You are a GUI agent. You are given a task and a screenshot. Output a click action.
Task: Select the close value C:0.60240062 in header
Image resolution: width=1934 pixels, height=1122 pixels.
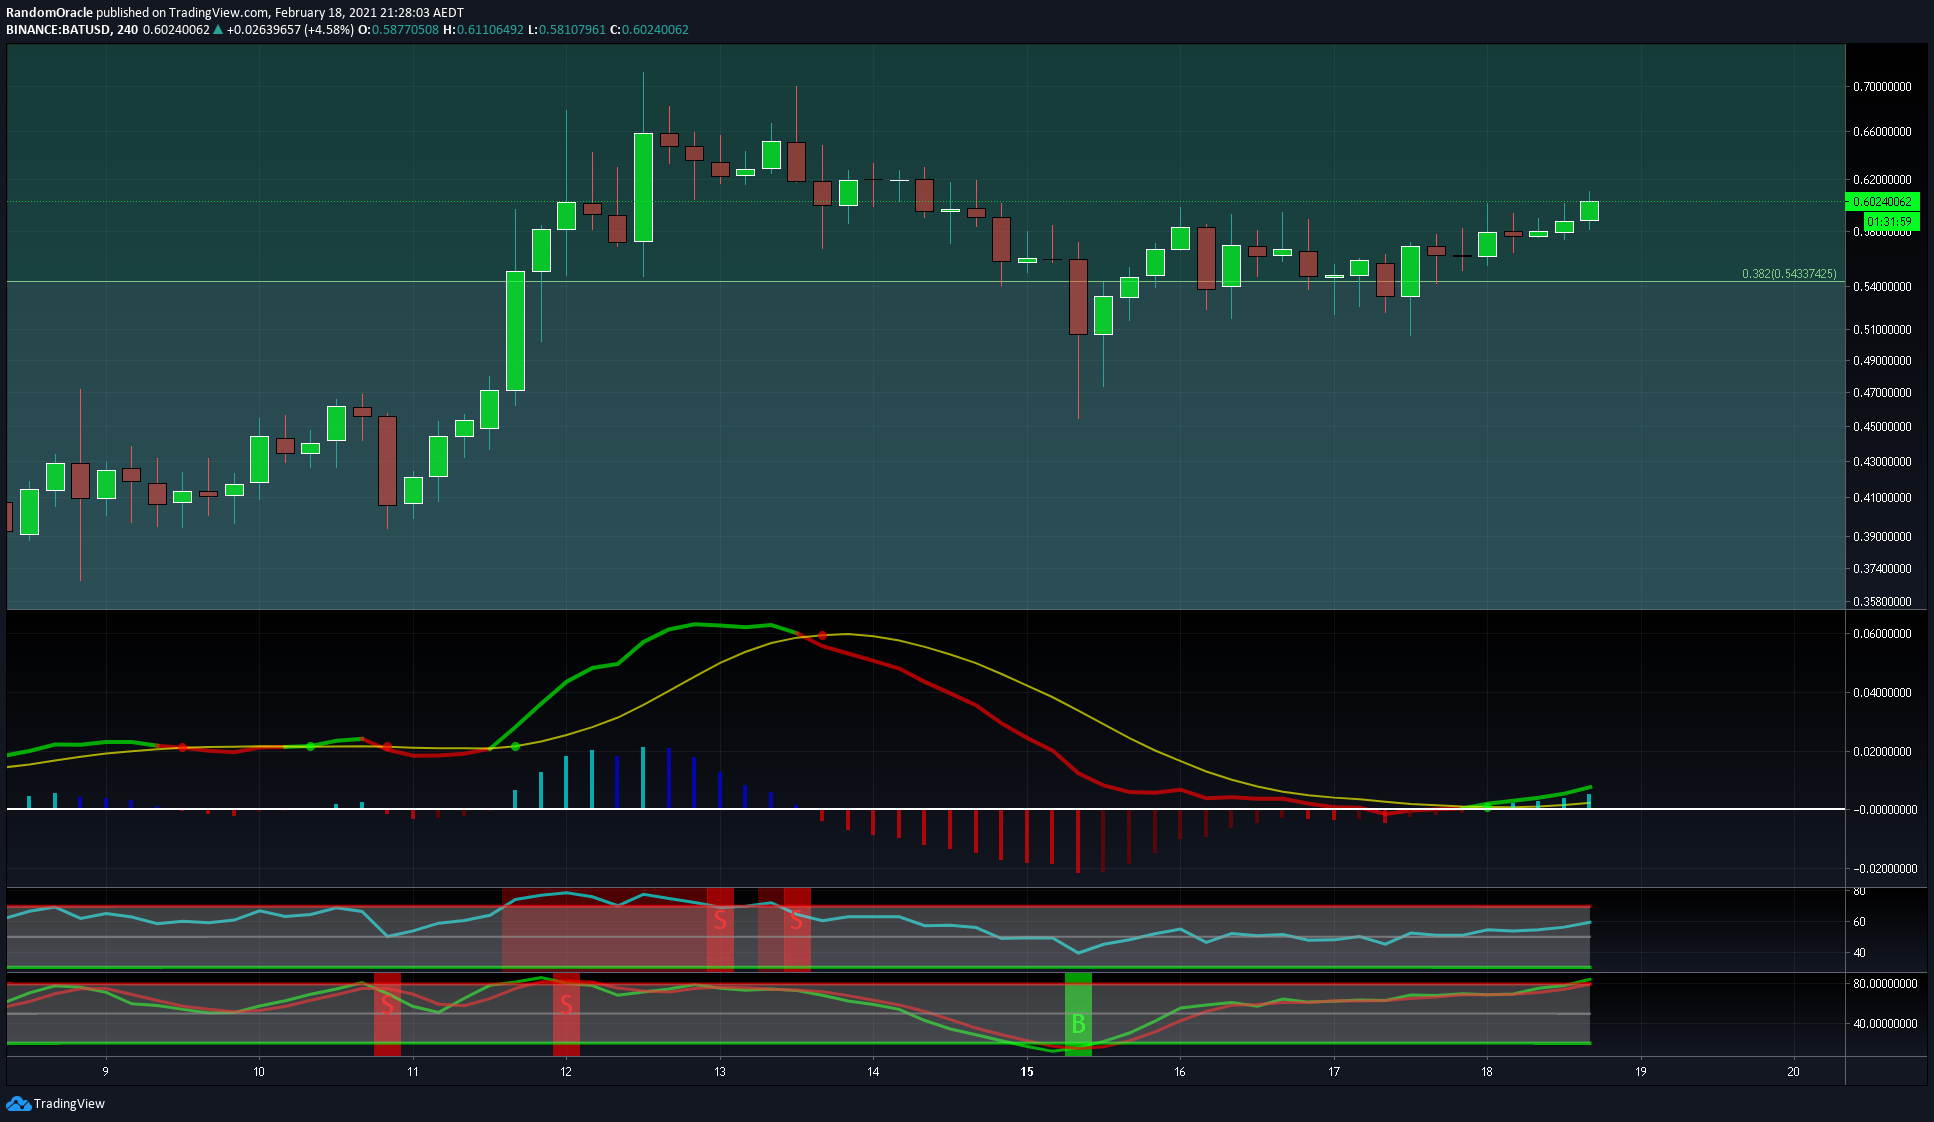pyautogui.click(x=649, y=30)
